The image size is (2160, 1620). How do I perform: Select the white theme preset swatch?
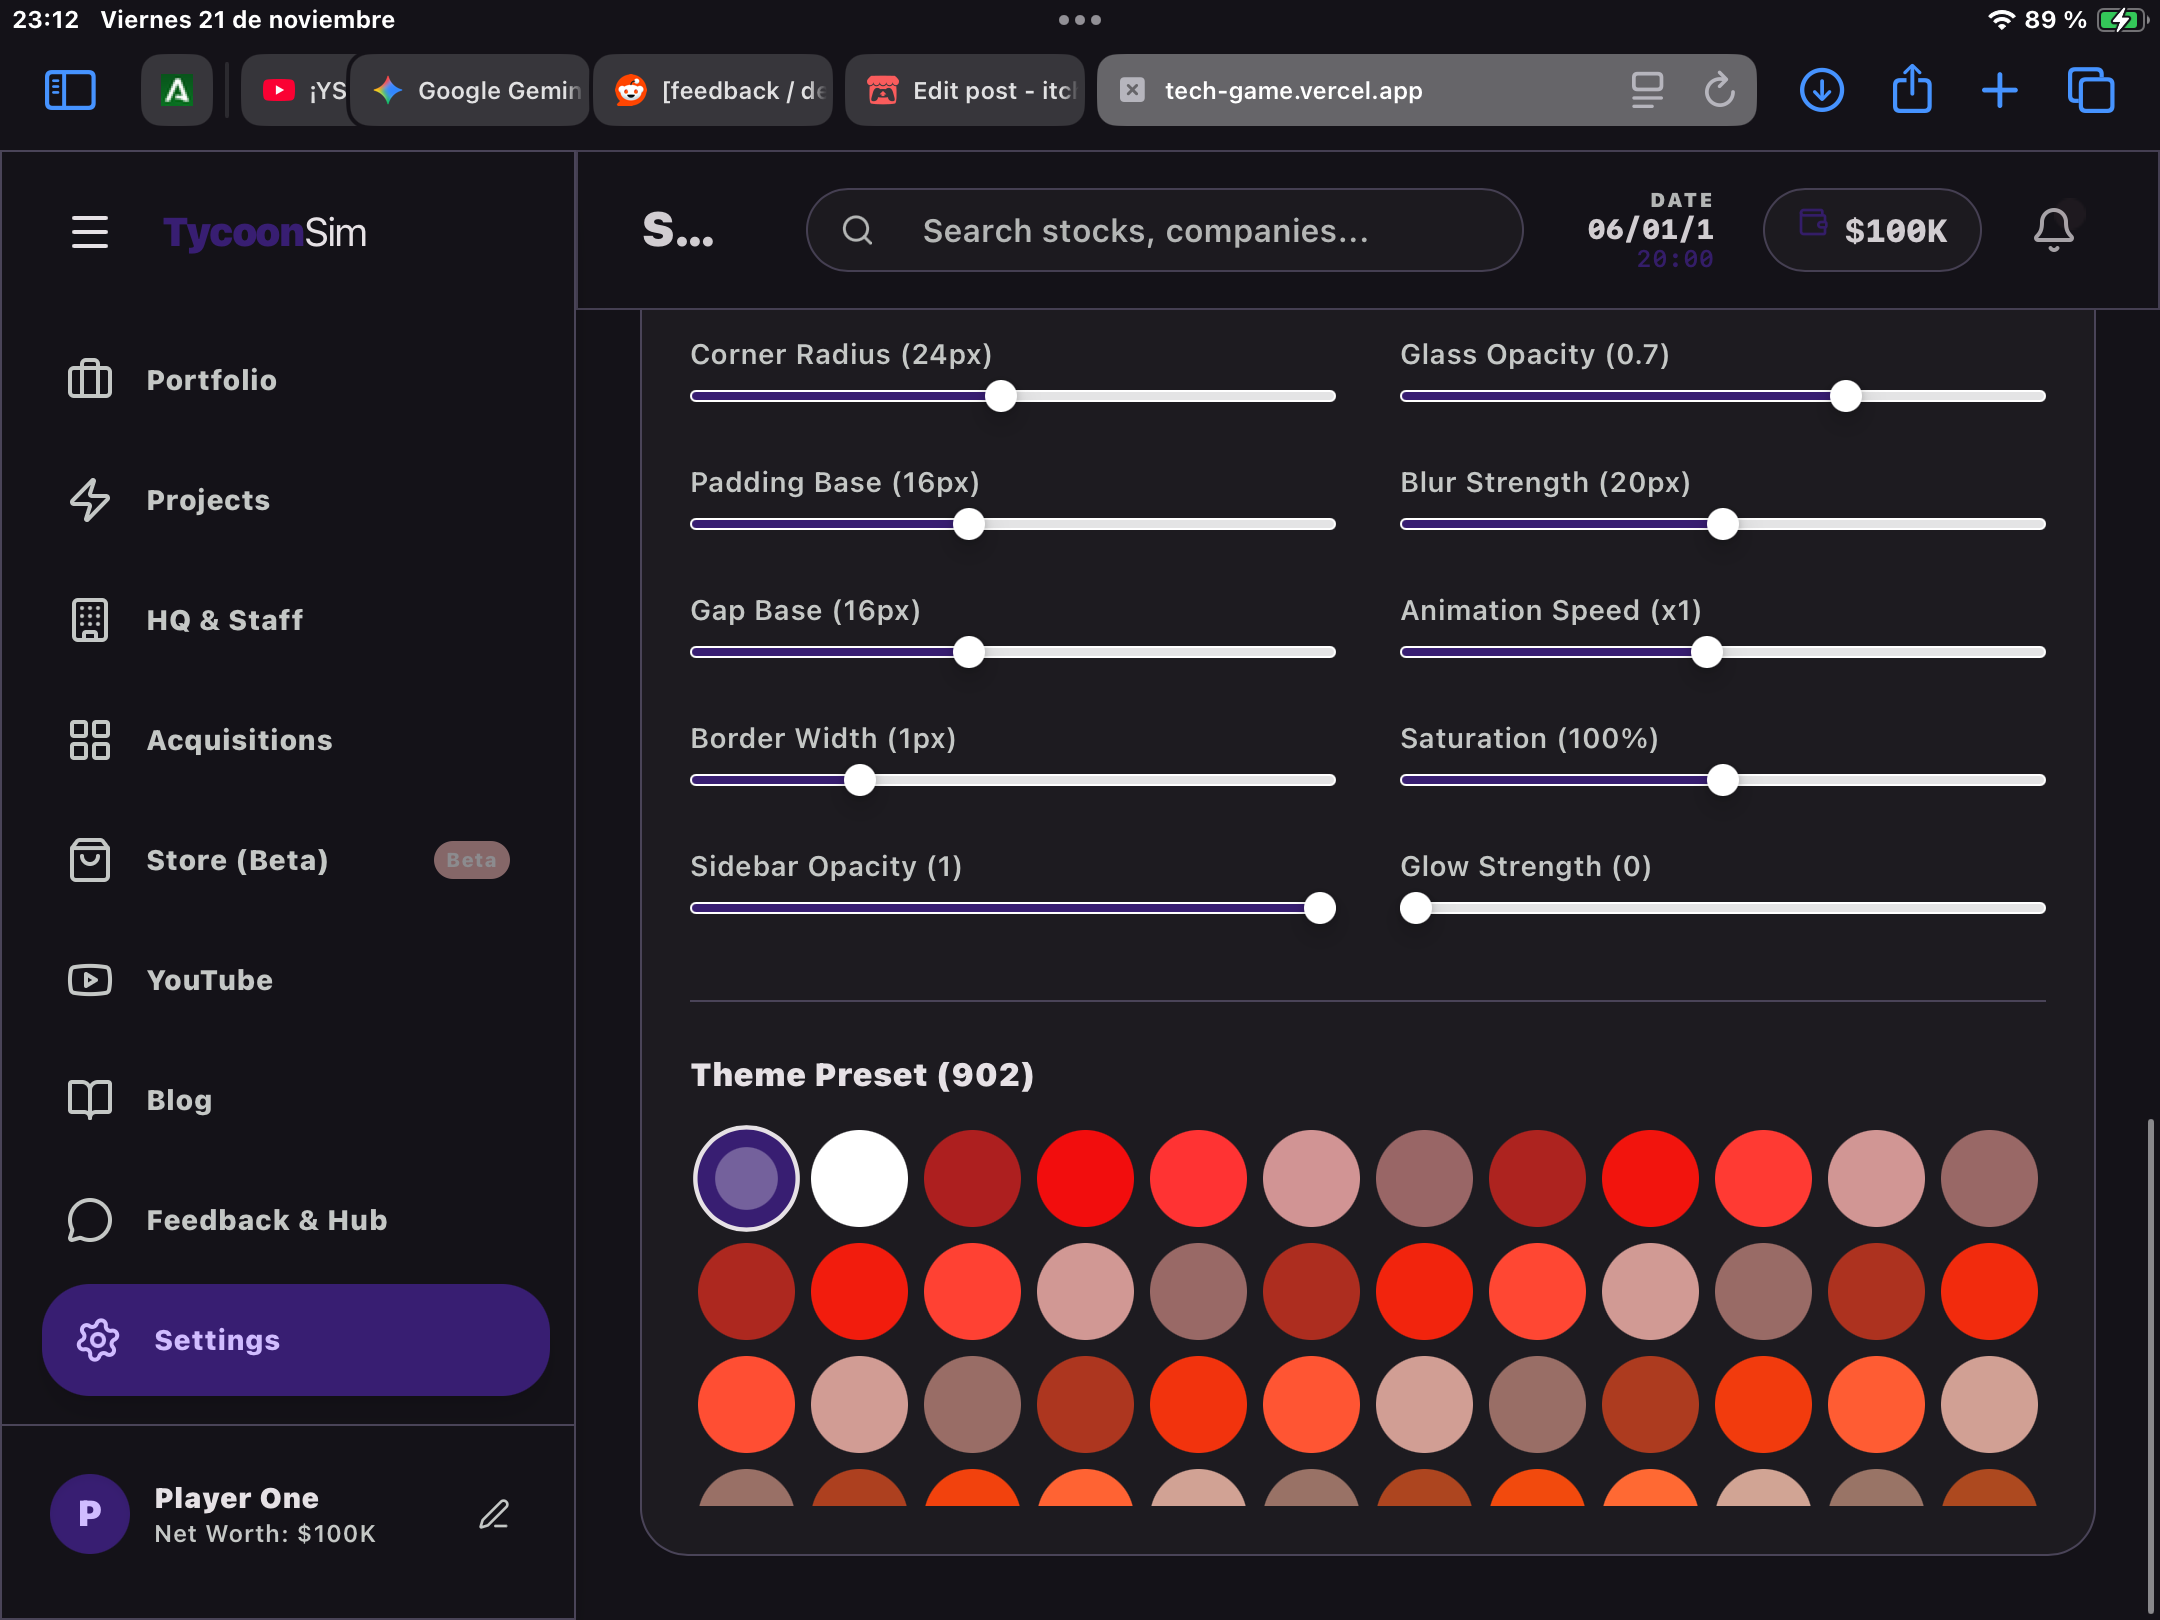click(x=859, y=1178)
